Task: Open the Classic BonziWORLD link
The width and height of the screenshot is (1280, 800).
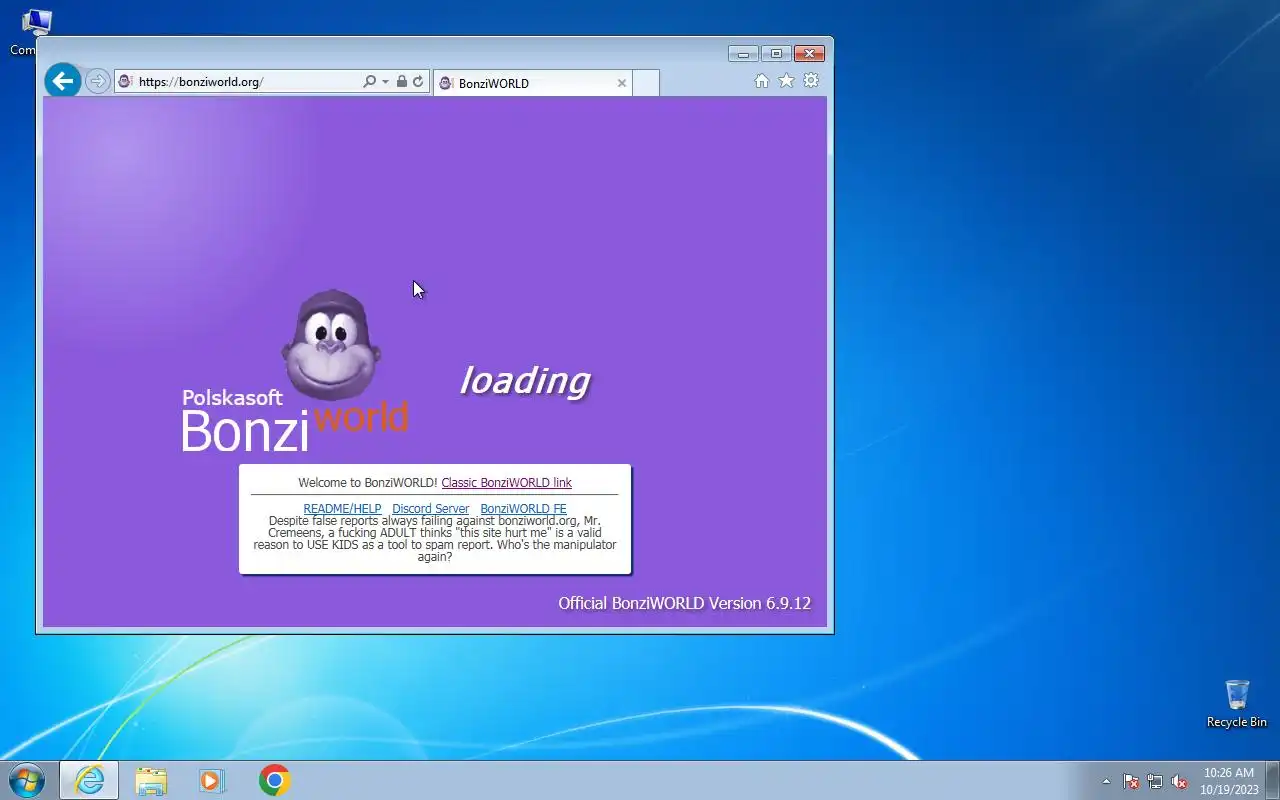Action: [x=506, y=482]
